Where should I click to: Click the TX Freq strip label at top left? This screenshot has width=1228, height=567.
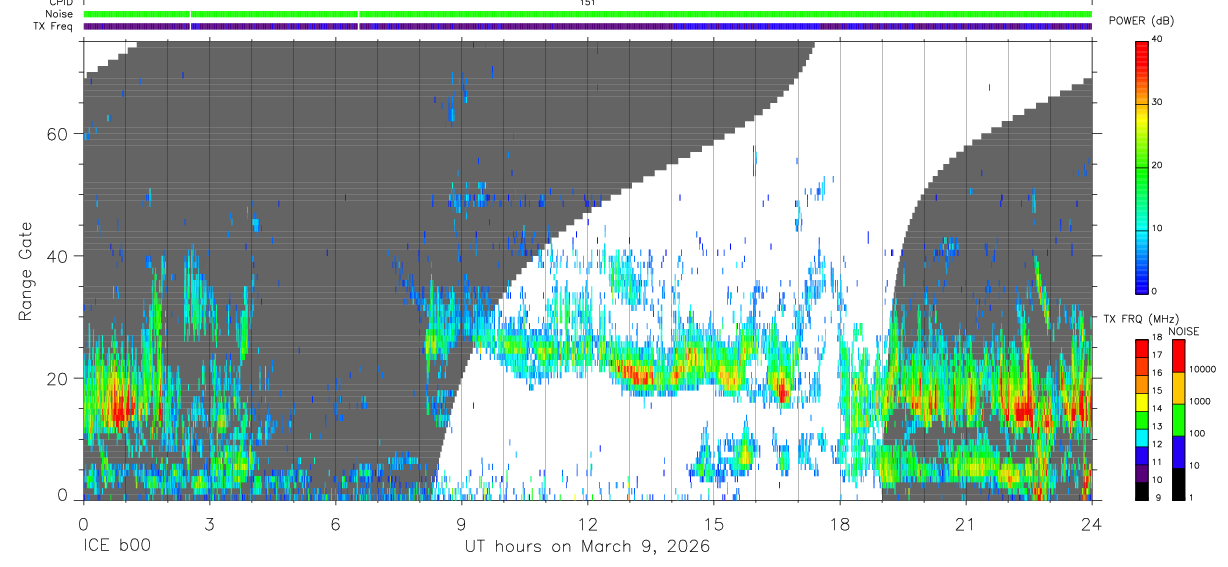pyautogui.click(x=55, y=26)
